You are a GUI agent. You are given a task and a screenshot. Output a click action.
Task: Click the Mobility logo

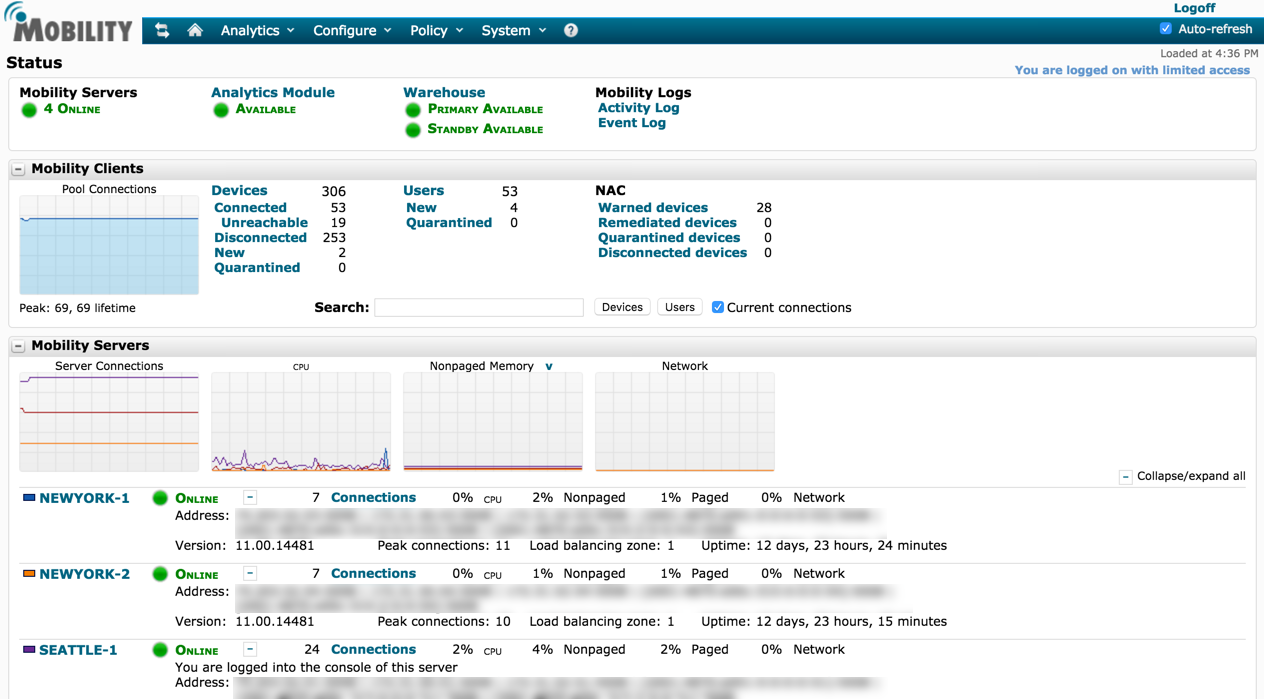point(68,25)
